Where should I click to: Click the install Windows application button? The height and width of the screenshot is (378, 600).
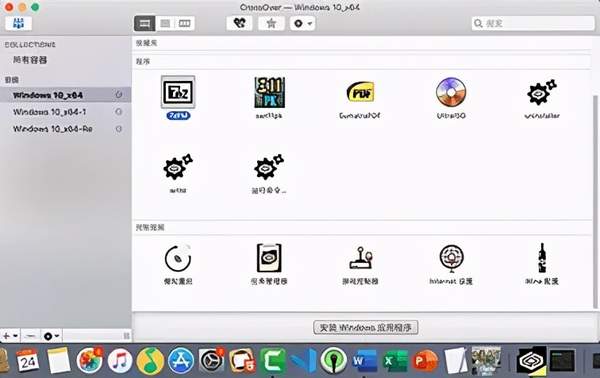[x=365, y=327]
